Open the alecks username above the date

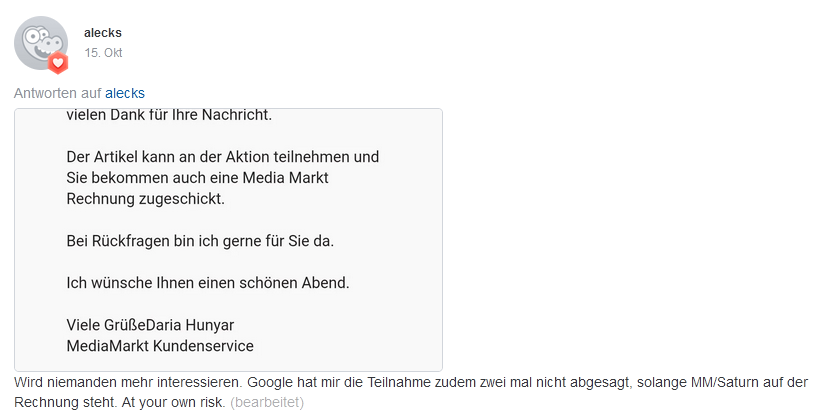pos(103,33)
